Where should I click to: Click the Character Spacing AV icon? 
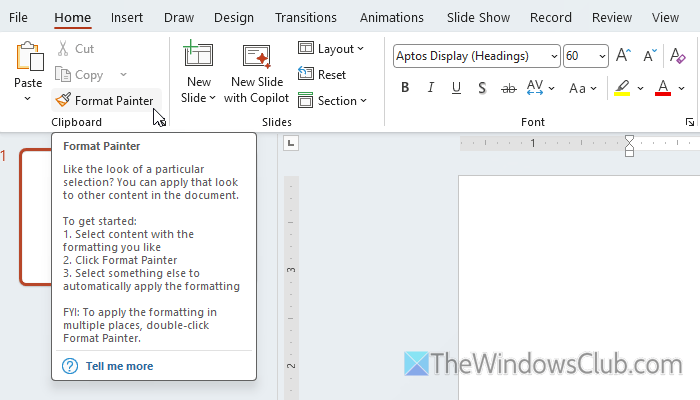click(534, 88)
